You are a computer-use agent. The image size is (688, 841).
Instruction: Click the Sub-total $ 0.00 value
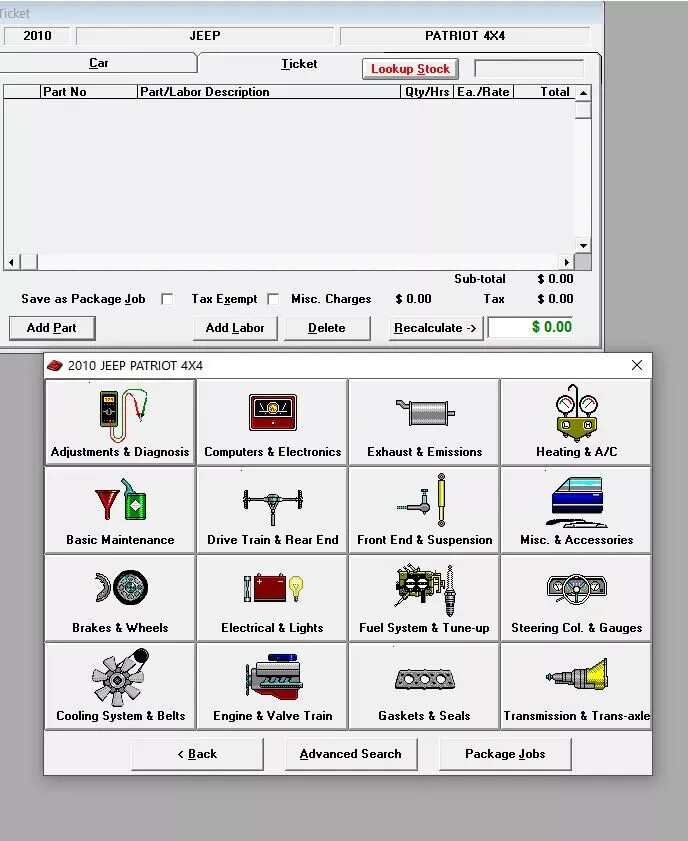click(555, 279)
